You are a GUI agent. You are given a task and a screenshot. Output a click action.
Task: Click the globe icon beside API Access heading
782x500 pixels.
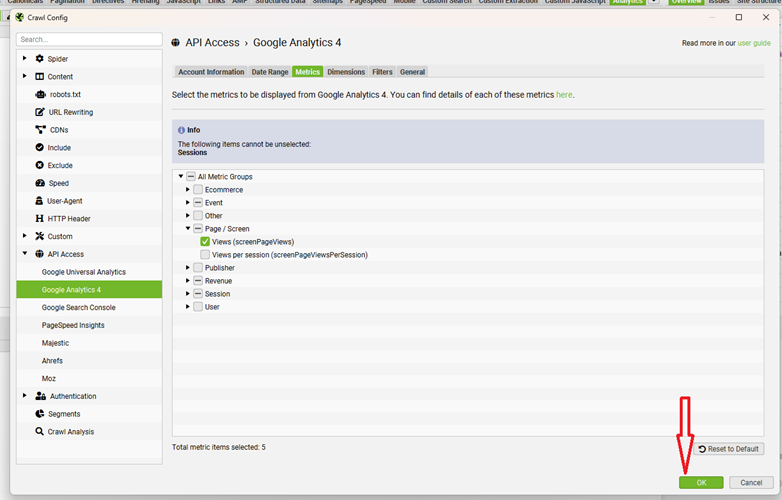pyautogui.click(x=176, y=43)
